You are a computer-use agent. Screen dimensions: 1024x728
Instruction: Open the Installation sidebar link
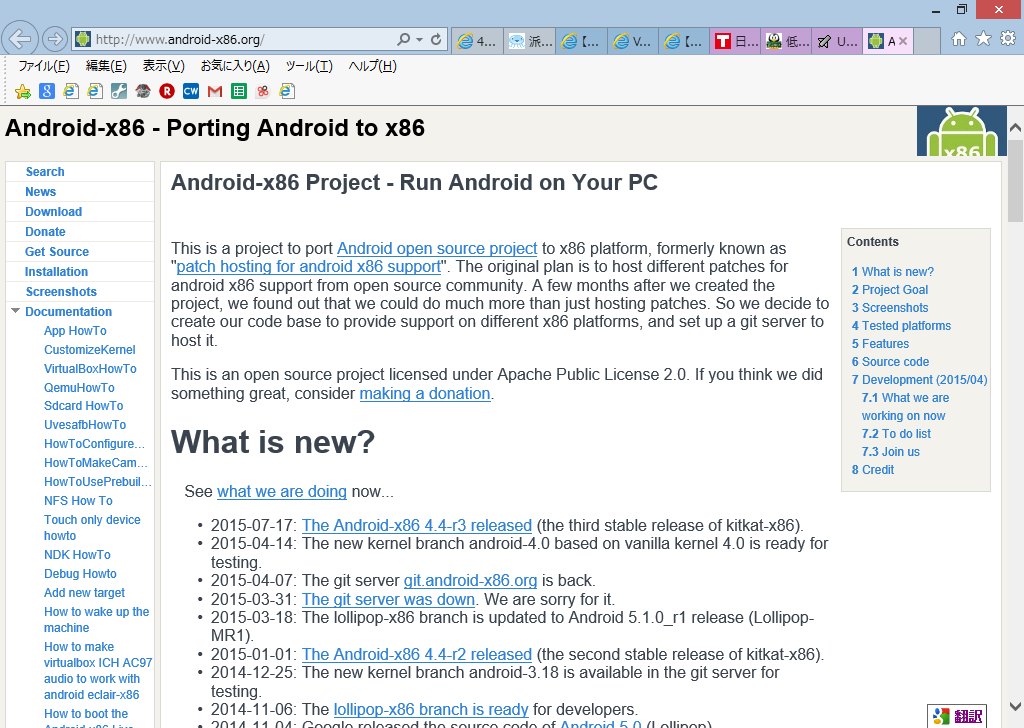click(56, 272)
